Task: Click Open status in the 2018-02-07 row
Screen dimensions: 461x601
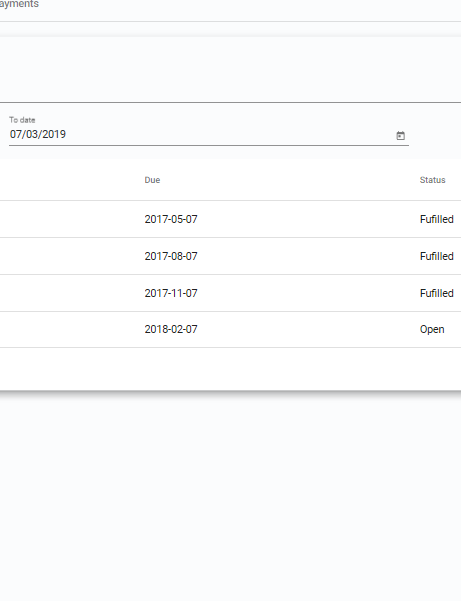Action: (432, 330)
